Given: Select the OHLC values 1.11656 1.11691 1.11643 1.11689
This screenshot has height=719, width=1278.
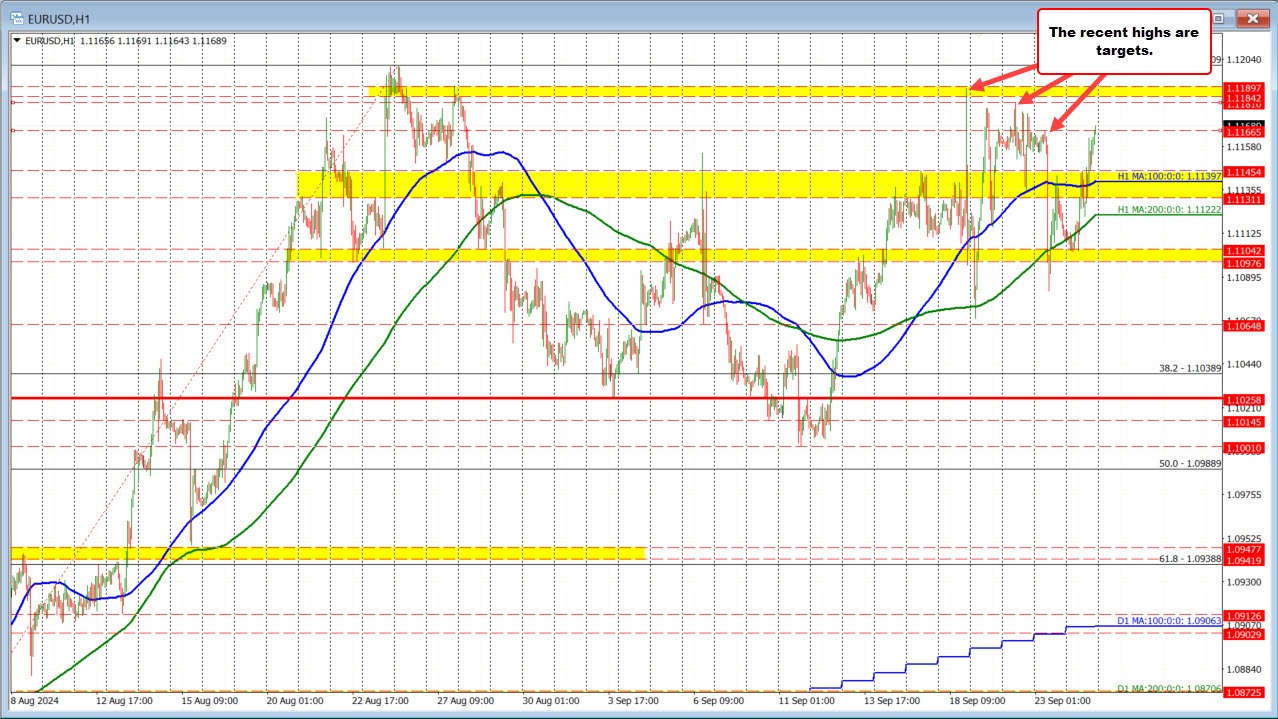Looking at the screenshot, I should click(155, 41).
